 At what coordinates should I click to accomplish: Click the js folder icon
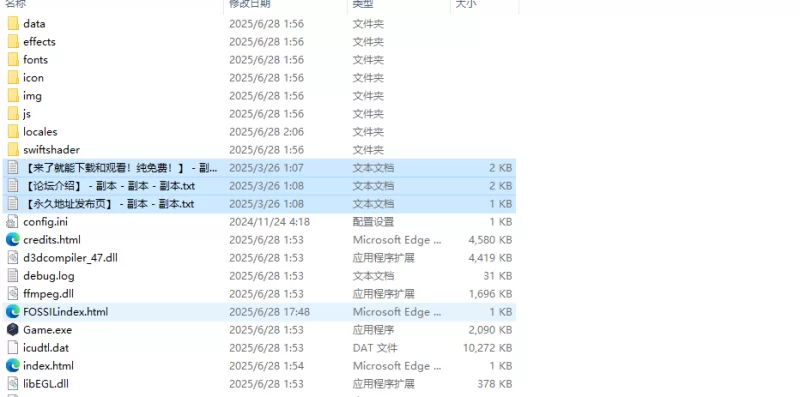coord(13,114)
